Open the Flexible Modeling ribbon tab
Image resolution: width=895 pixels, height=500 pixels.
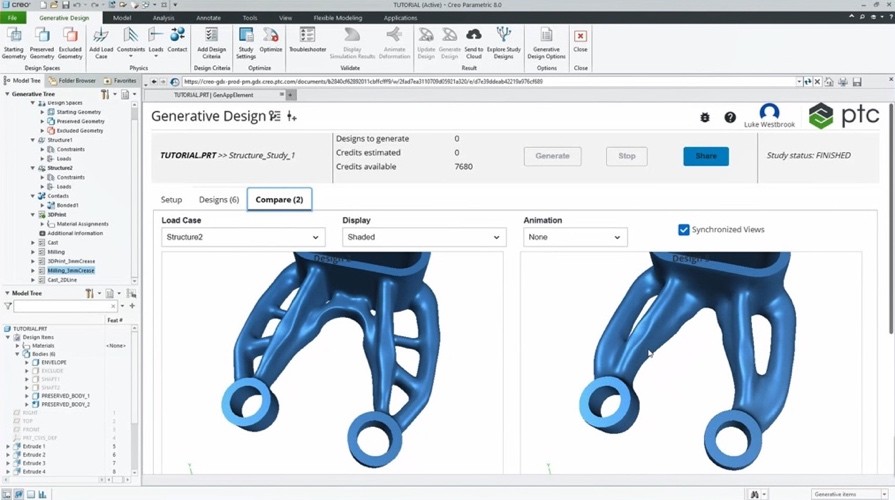[337, 18]
